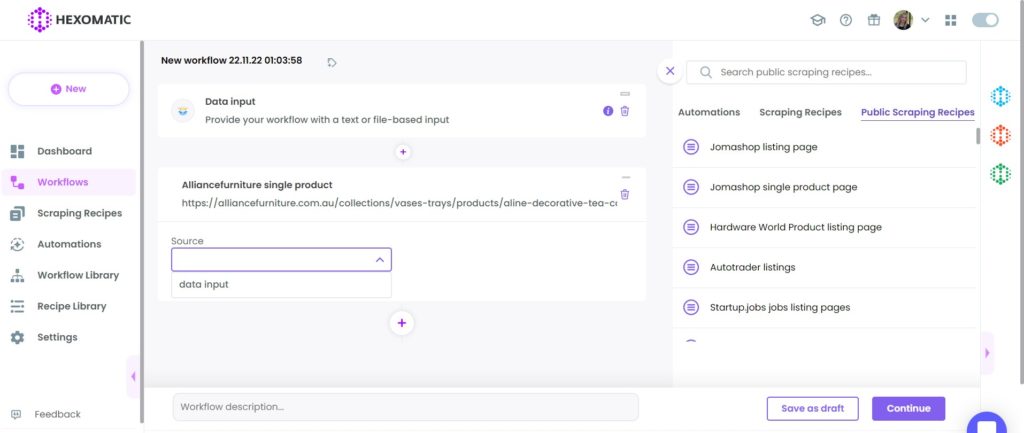Open the user profile dropdown arrow

925,20
